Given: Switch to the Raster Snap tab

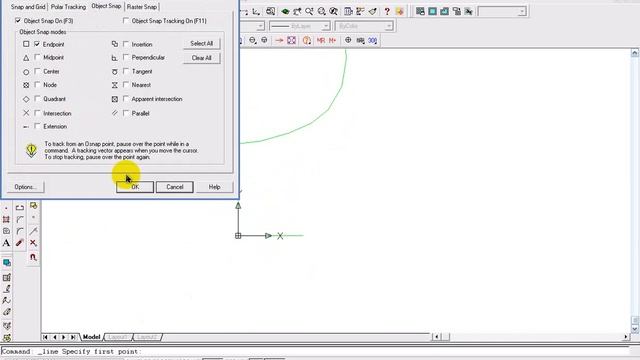Looking at the screenshot, I should pos(142,7).
